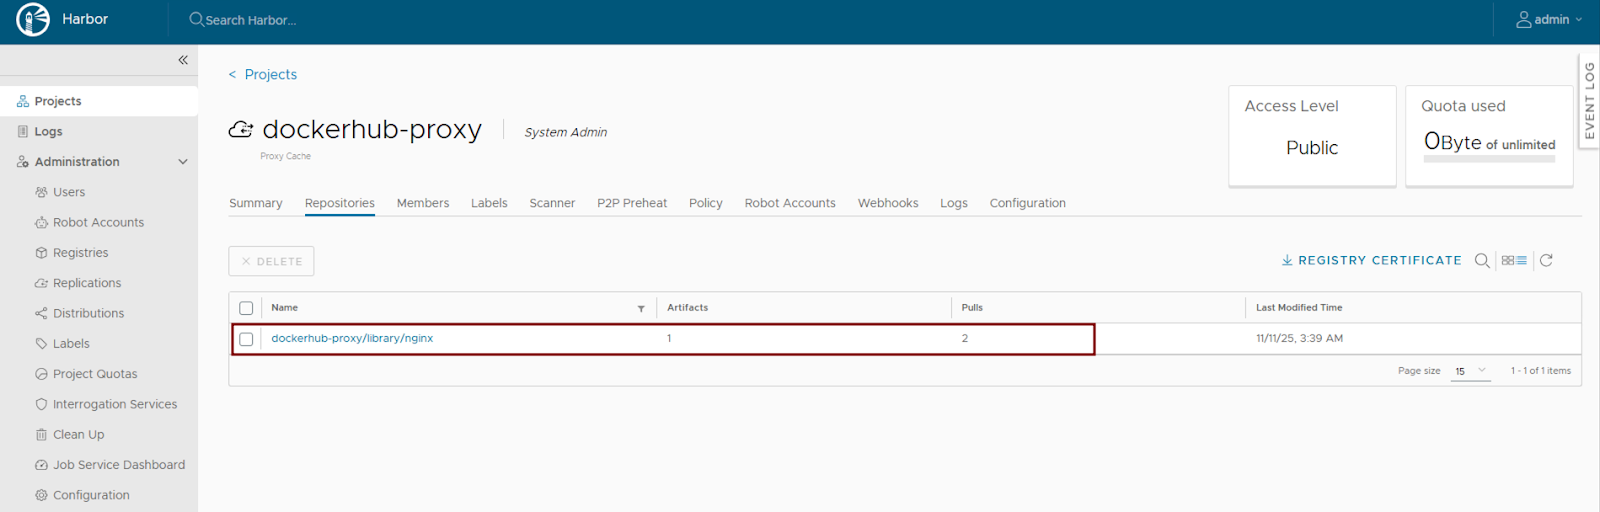The image size is (1600, 512).
Task: Open dockerhub-proxy/library/nginx repository link
Action: 352,338
